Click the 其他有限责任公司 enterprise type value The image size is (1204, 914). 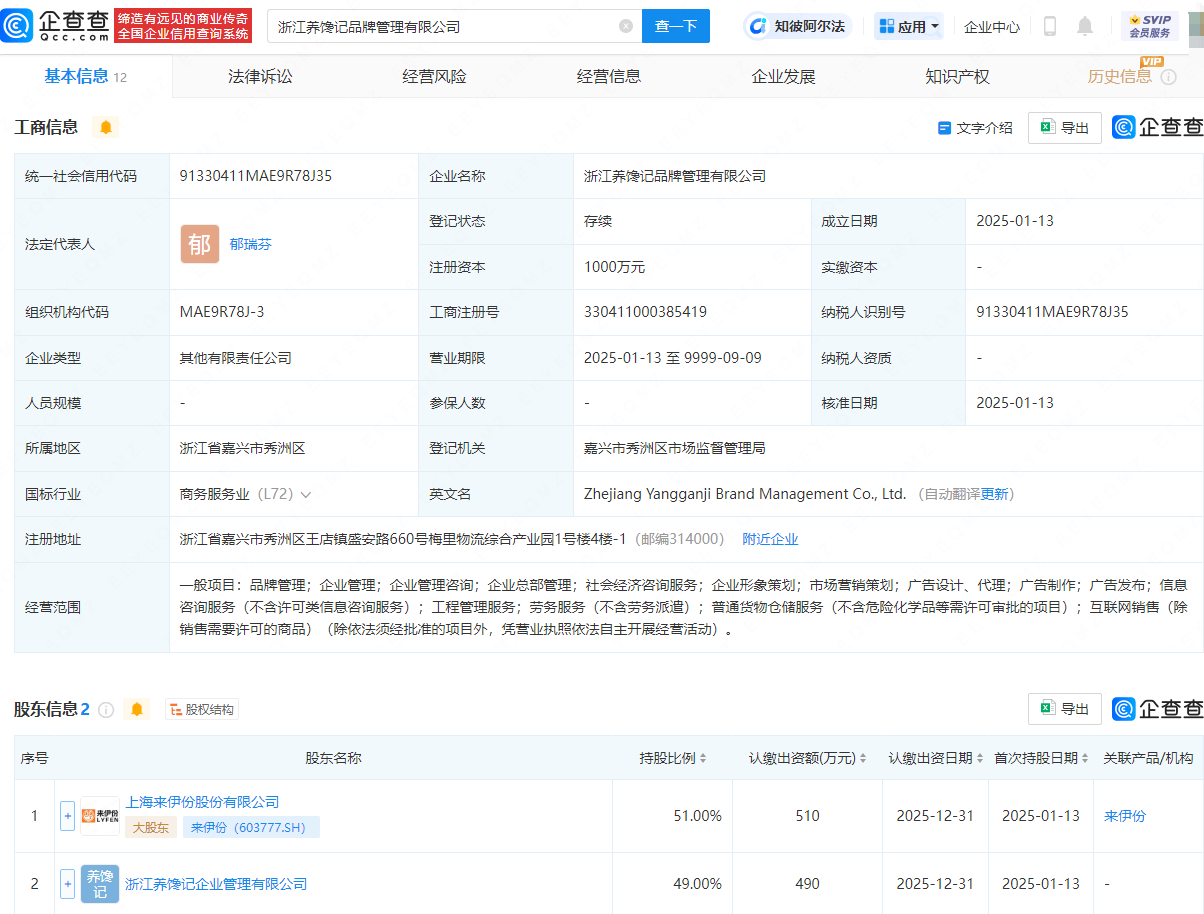236,357
